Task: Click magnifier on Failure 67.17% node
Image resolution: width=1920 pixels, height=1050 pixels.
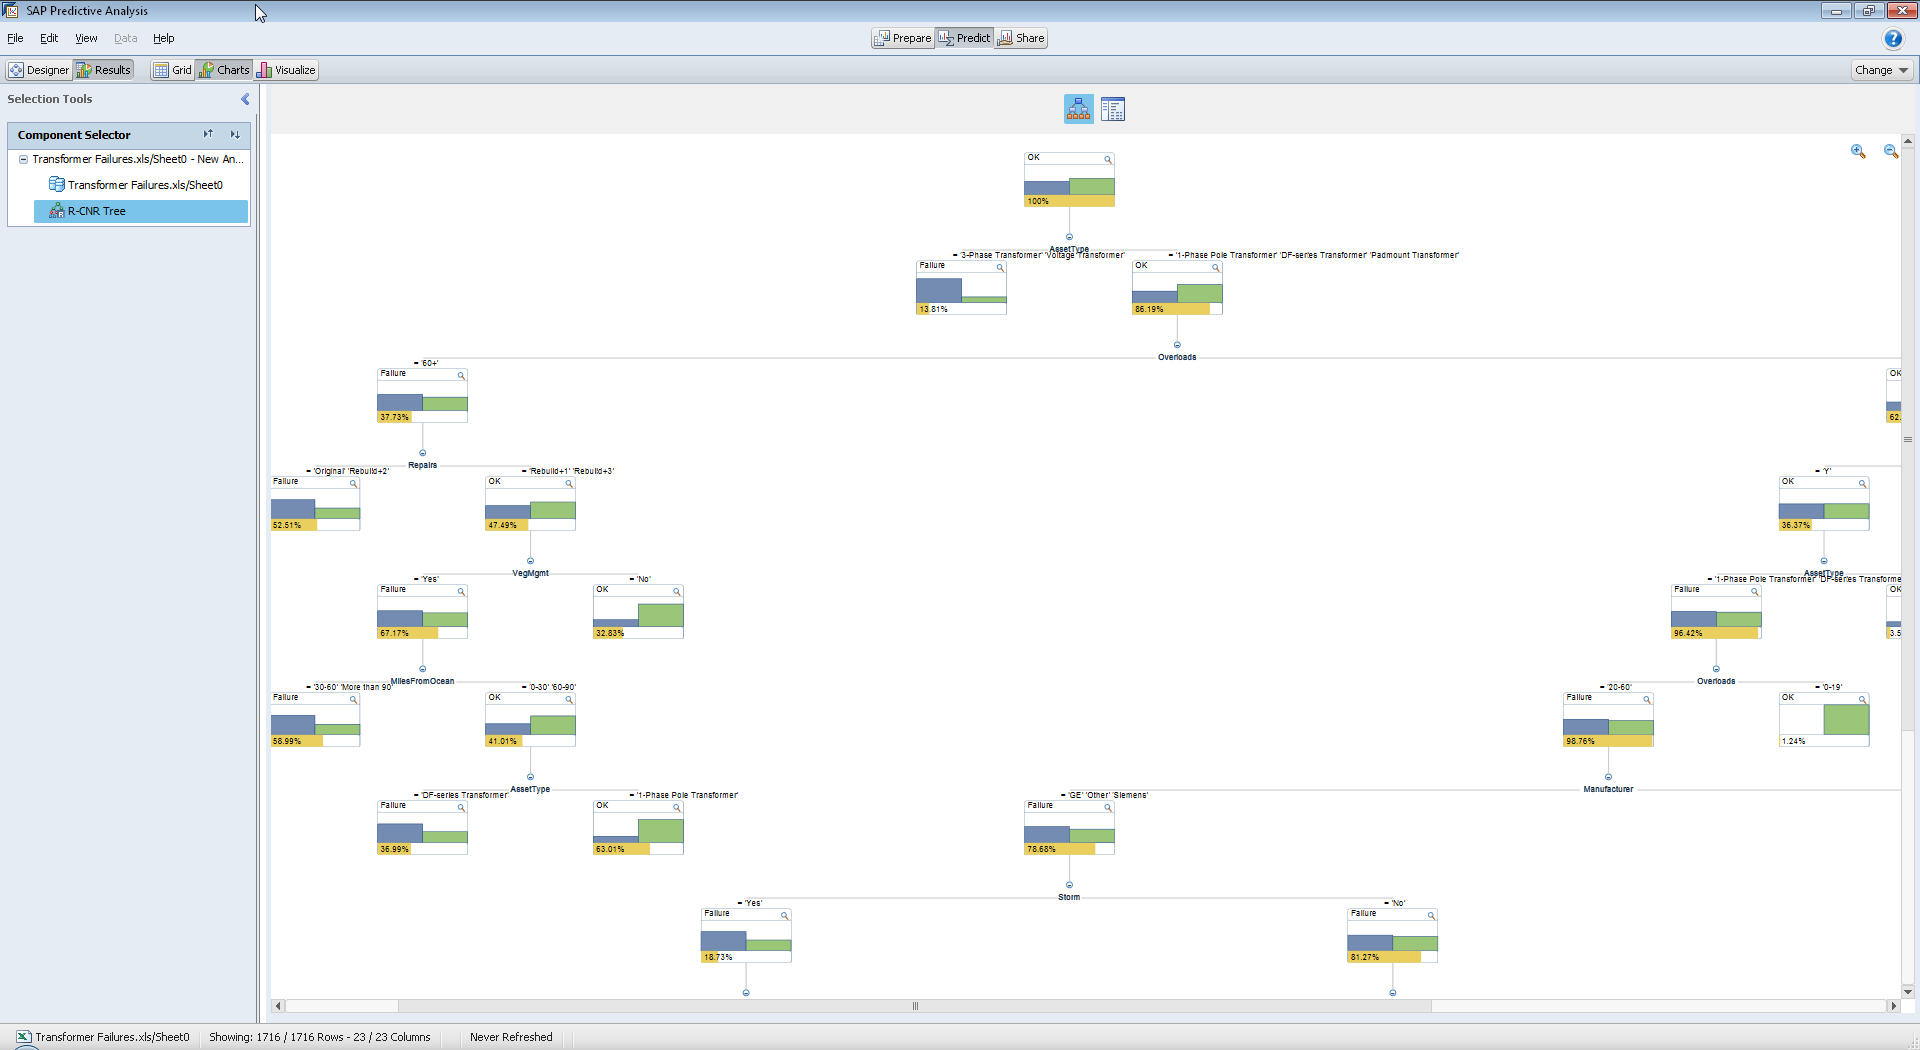Action: (x=461, y=591)
